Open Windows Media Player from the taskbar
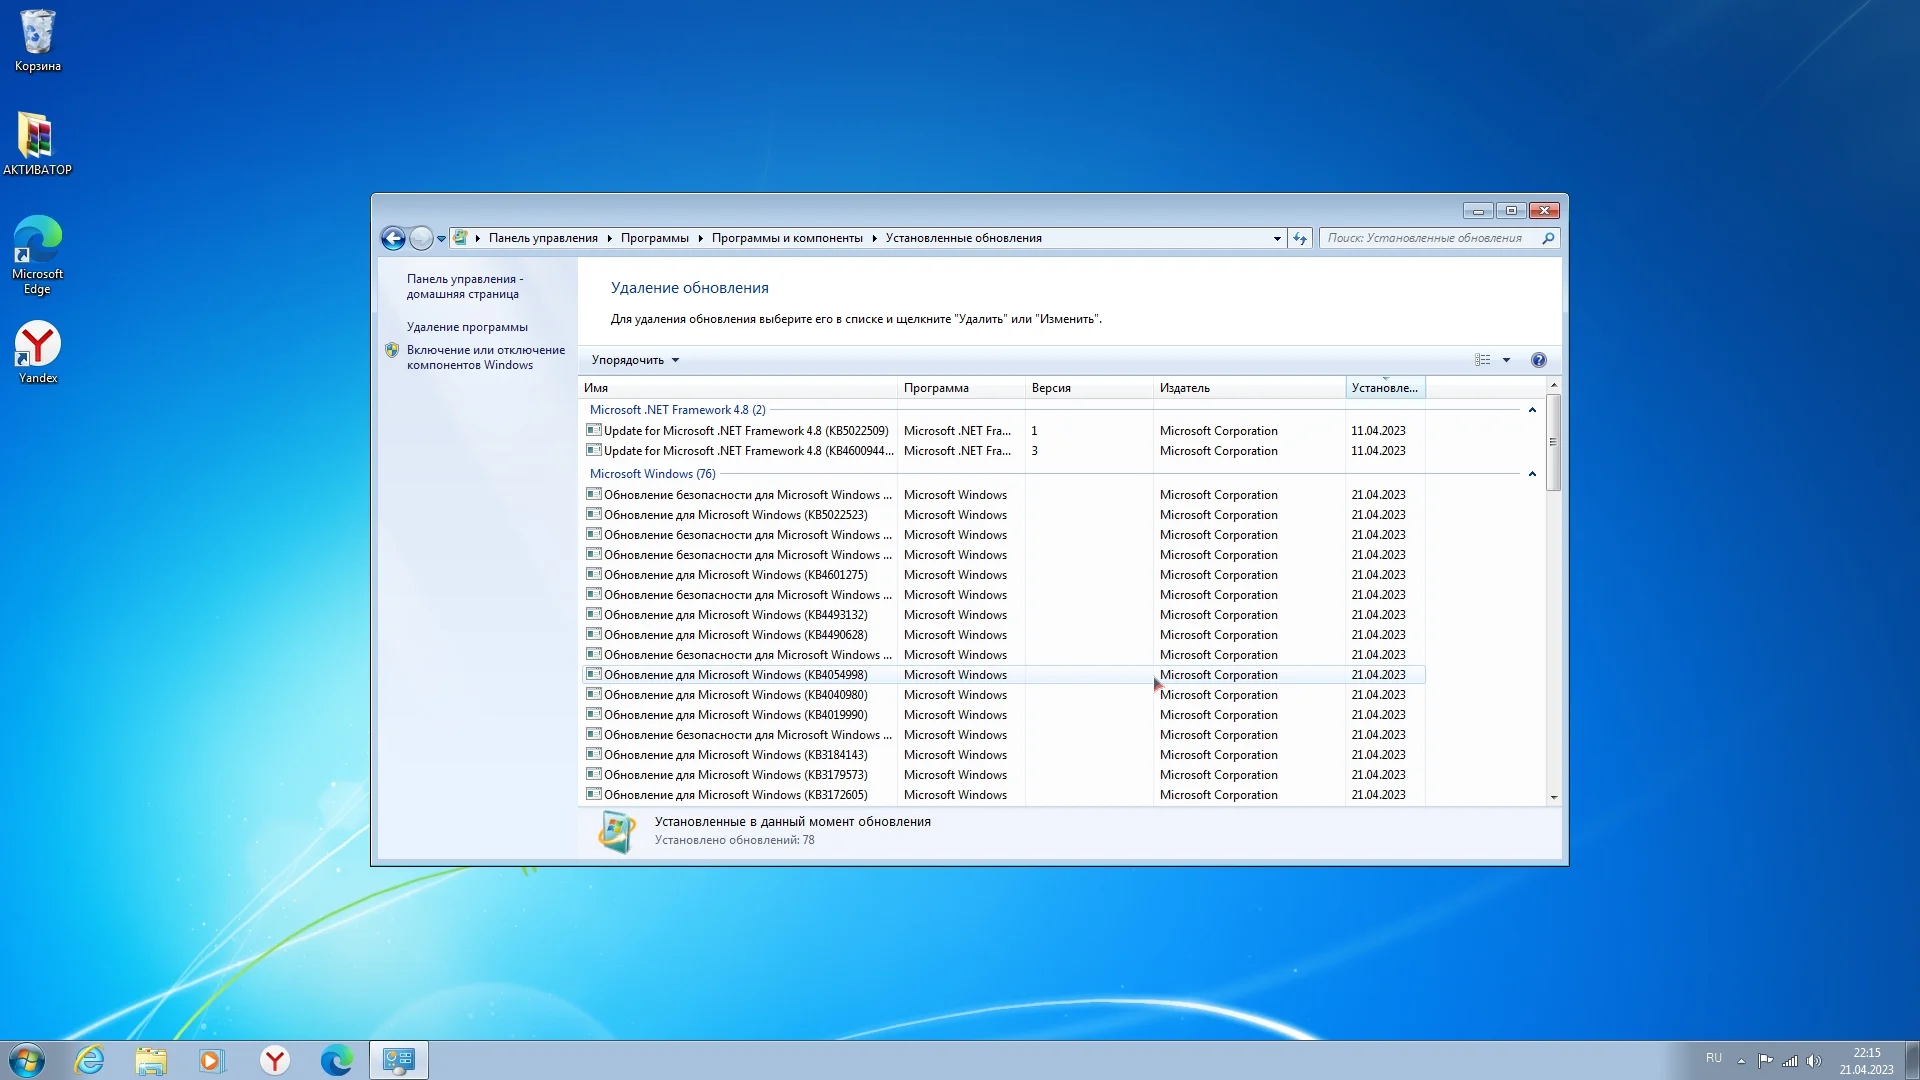The image size is (1920, 1080). pyautogui.click(x=212, y=1060)
